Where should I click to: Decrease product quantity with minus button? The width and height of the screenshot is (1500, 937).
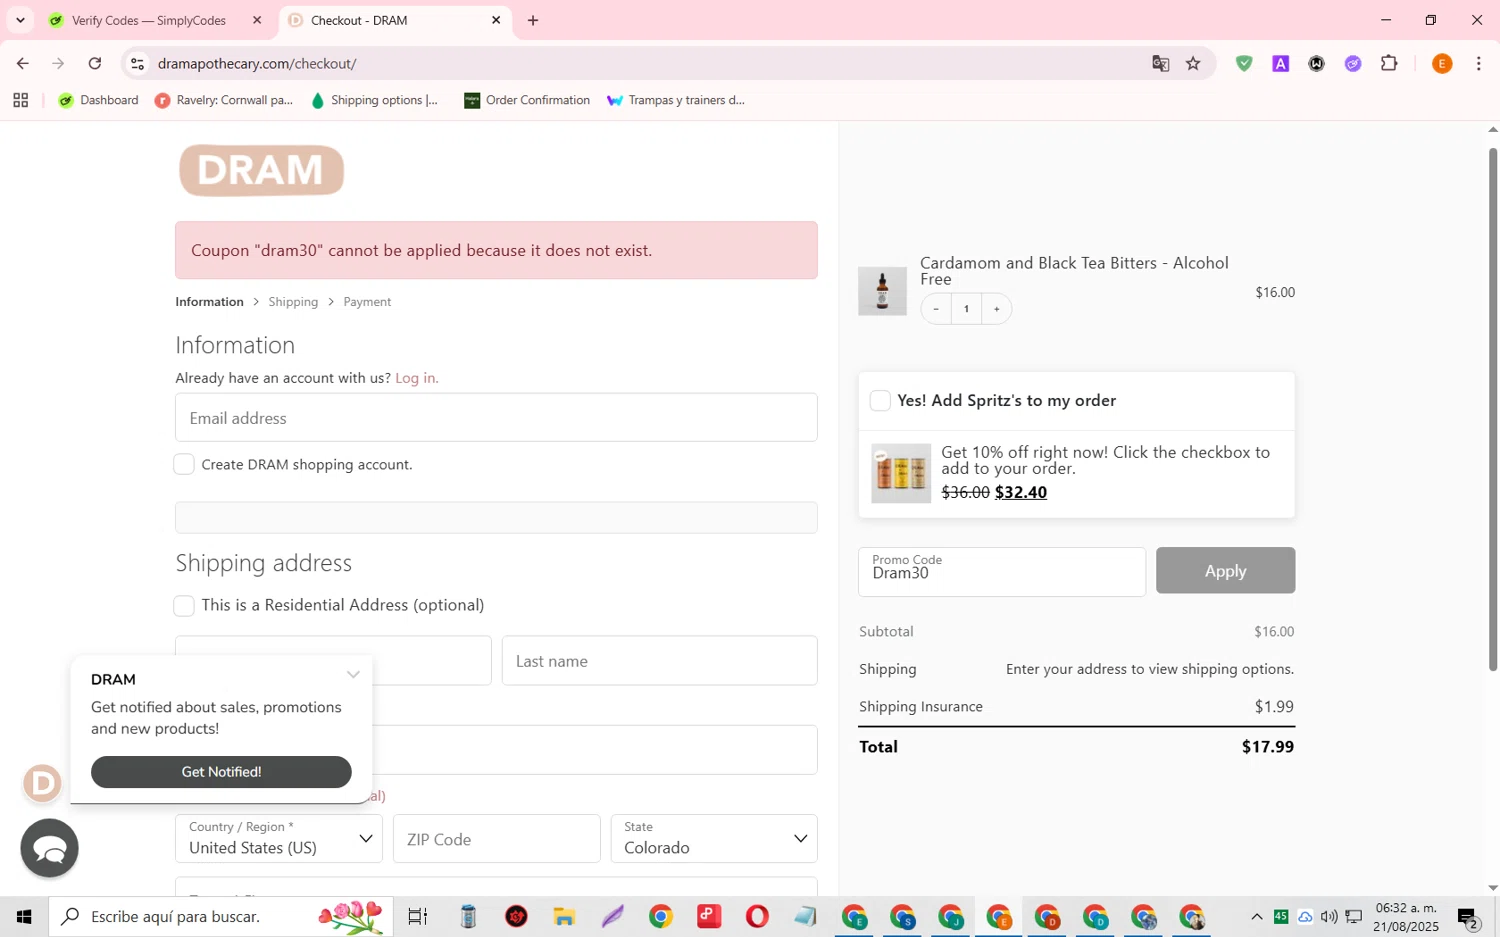(x=936, y=309)
